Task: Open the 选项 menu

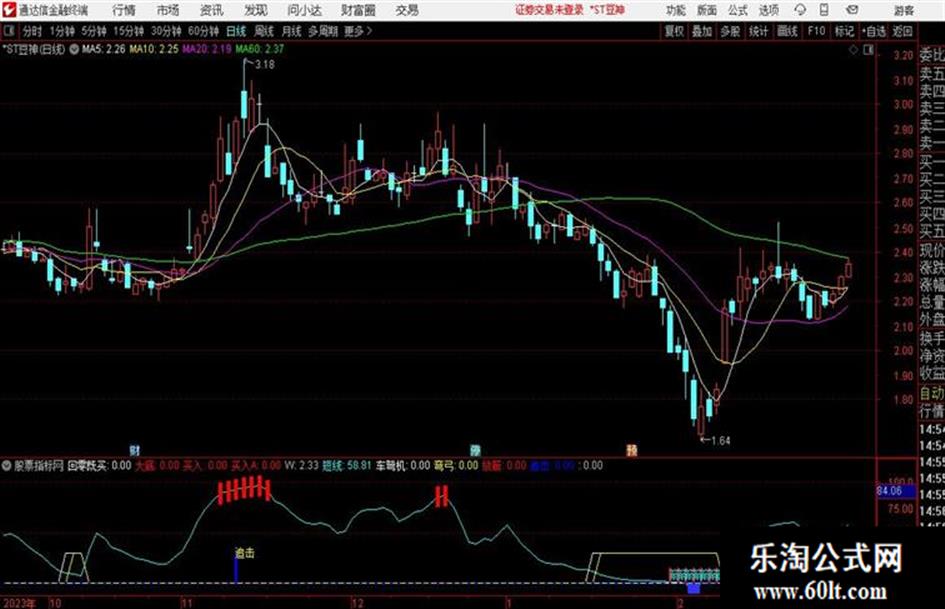Action: [x=768, y=10]
